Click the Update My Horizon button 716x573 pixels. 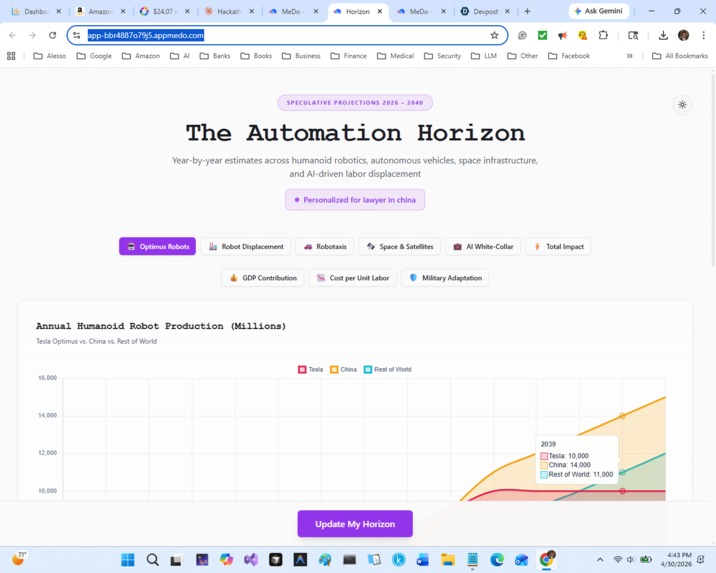coord(355,524)
